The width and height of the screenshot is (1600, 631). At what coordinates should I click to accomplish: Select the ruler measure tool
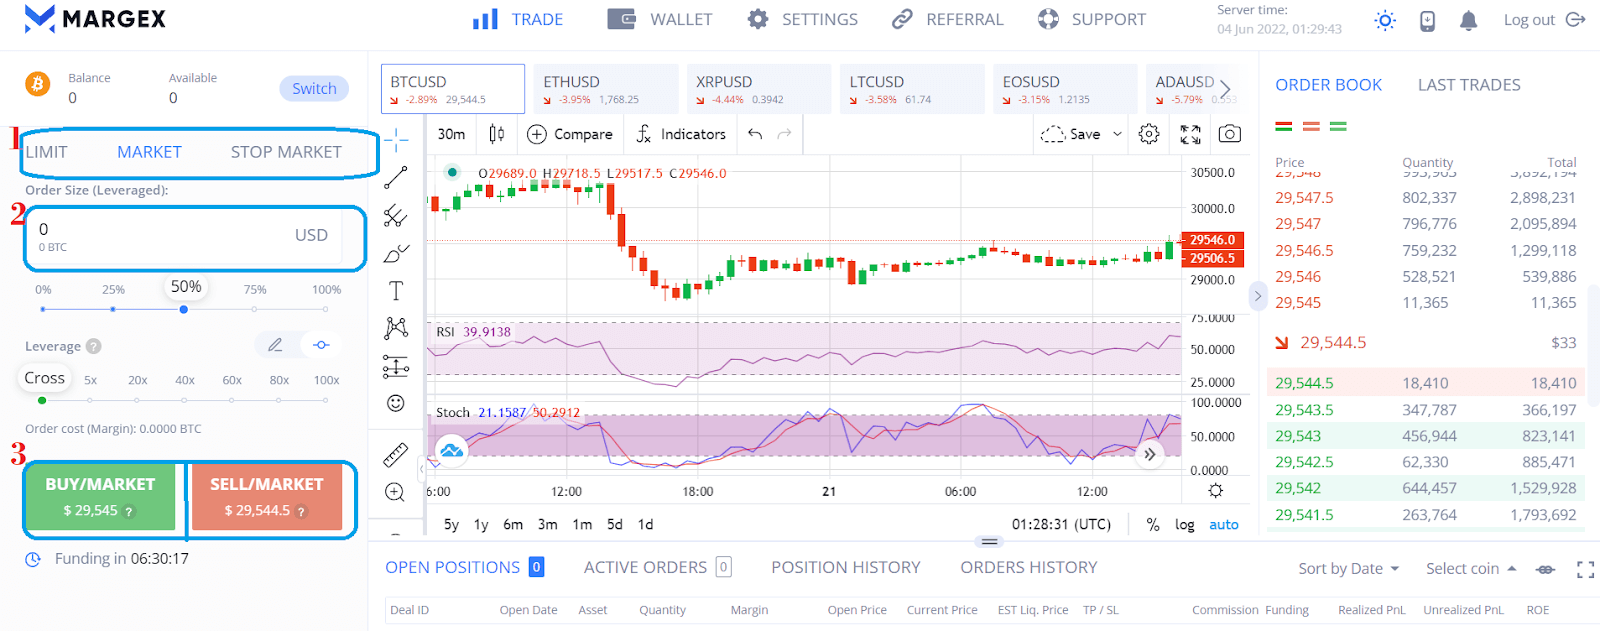pyautogui.click(x=396, y=455)
